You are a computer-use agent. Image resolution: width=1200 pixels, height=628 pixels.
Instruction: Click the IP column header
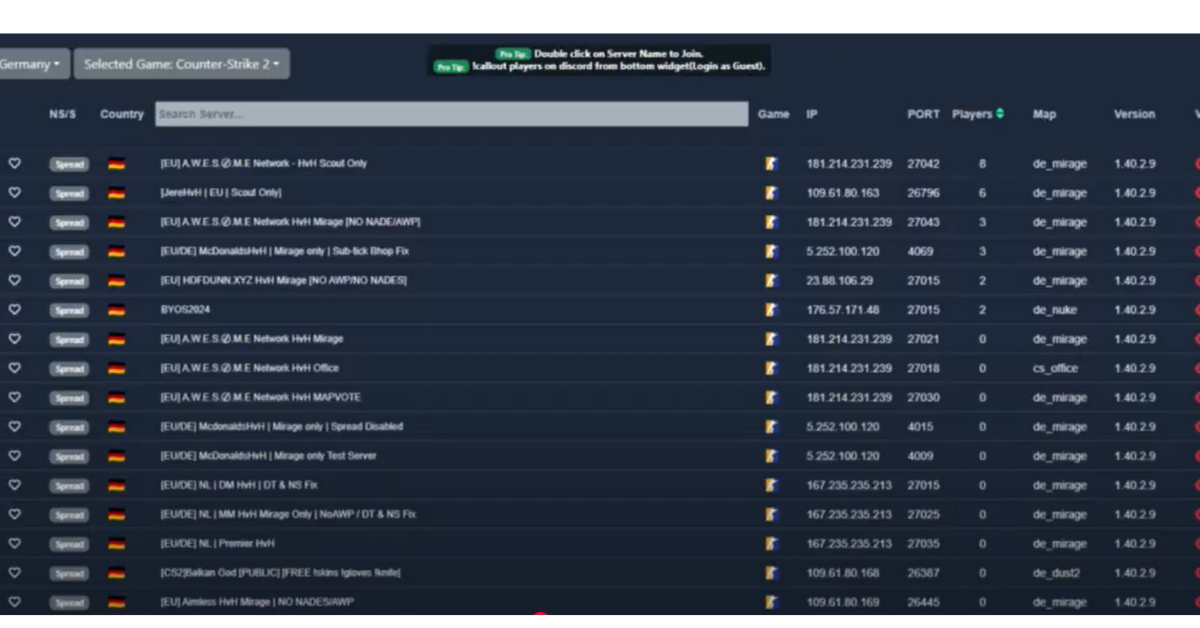[x=812, y=114]
